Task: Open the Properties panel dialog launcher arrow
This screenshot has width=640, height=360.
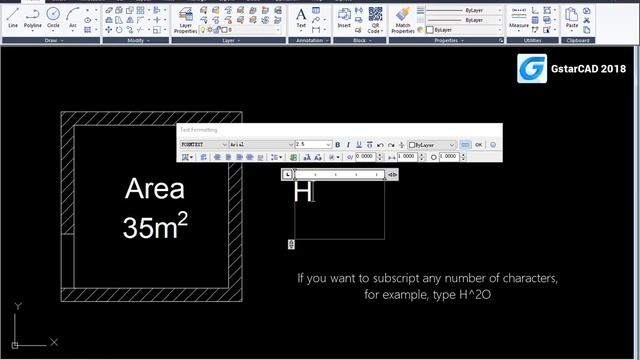Action: pos(500,40)
